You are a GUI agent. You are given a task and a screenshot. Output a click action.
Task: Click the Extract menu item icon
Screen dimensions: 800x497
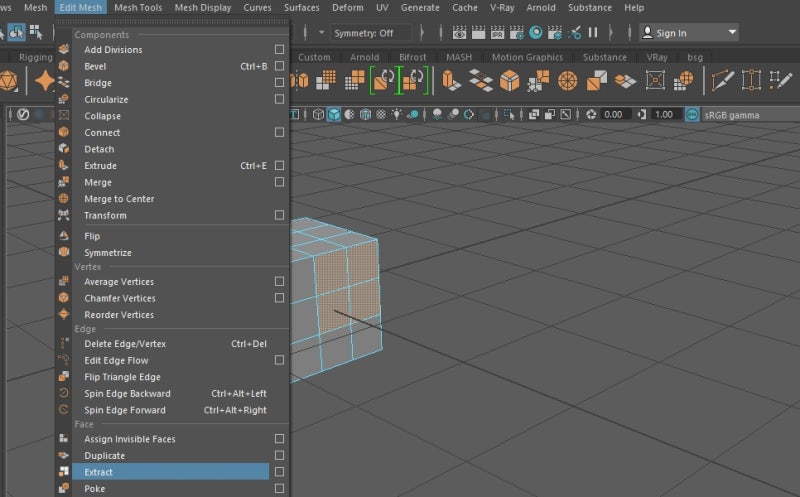[63, 471]
